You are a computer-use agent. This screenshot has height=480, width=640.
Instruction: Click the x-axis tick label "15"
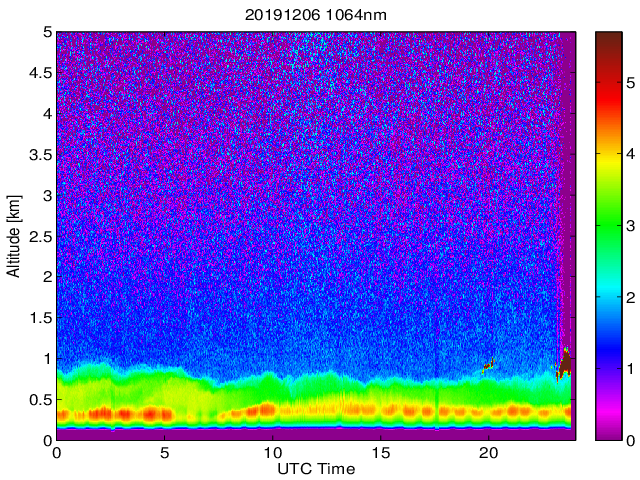[x=380, y=453]
